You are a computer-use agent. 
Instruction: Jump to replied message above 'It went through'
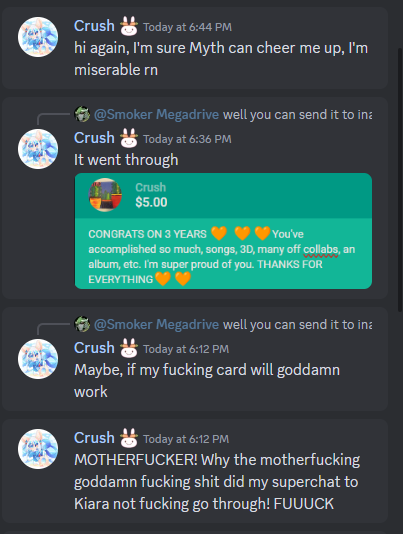click(297, 115)
